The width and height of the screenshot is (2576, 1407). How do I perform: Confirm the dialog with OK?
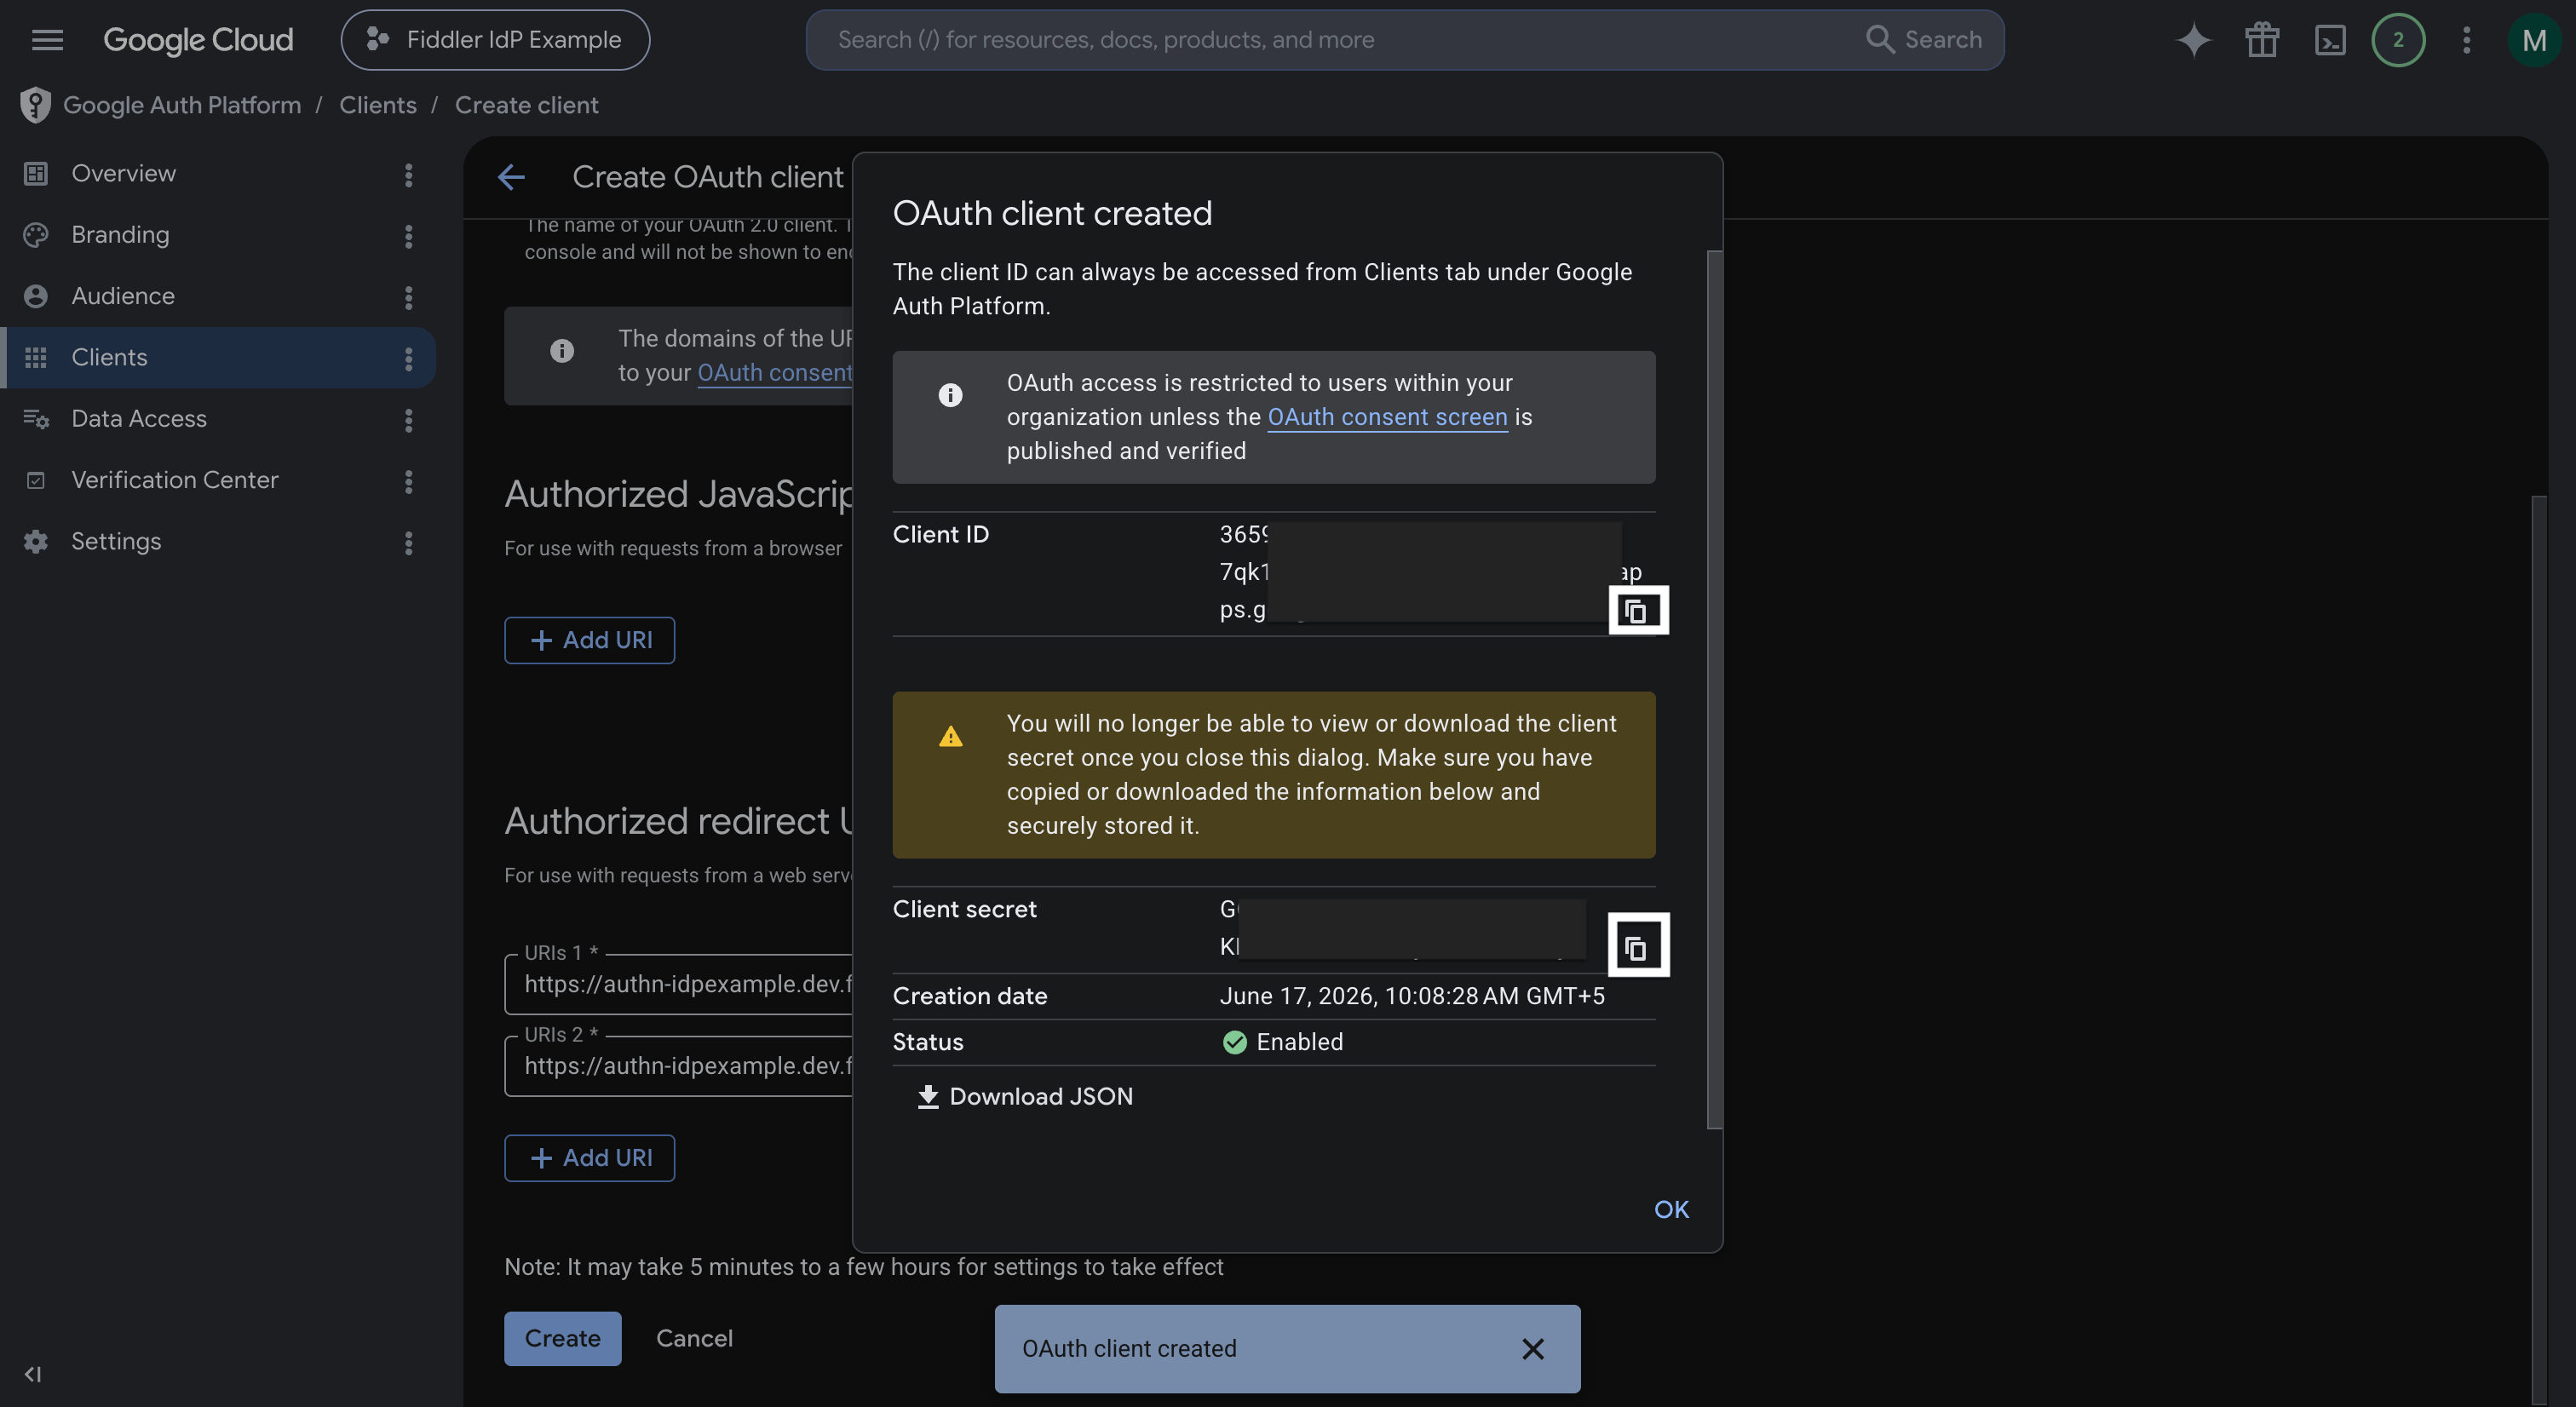click(1671, 1209)
